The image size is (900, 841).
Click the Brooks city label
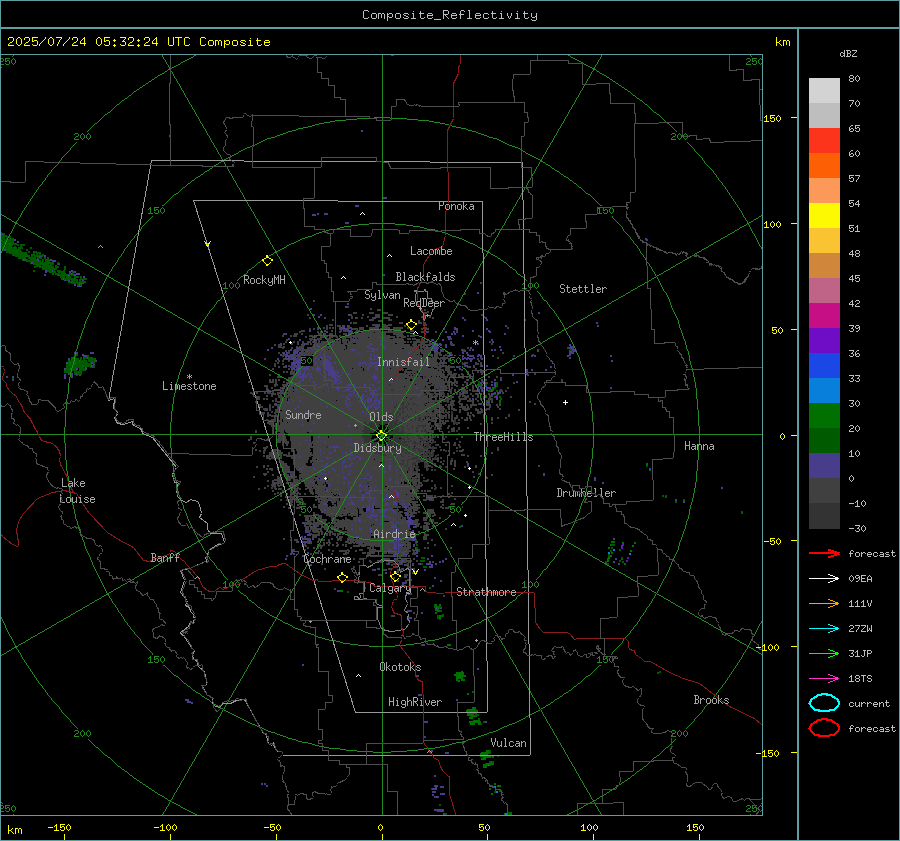pos(711,700)
